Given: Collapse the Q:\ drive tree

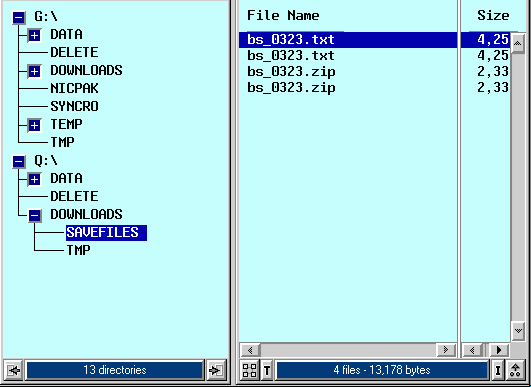Looking at the screenshot, I should coord(19,162).
